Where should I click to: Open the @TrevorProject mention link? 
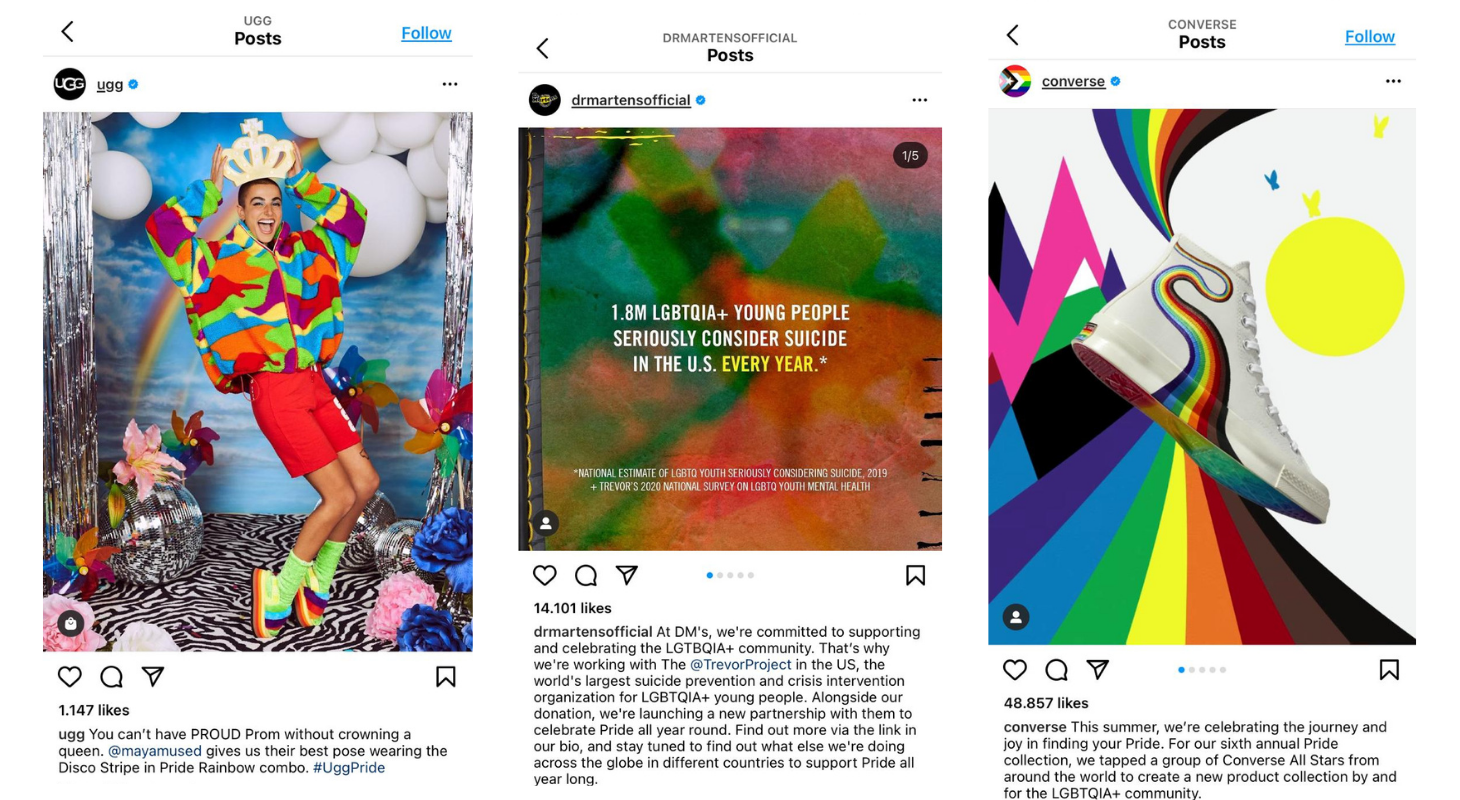point(740,664)
